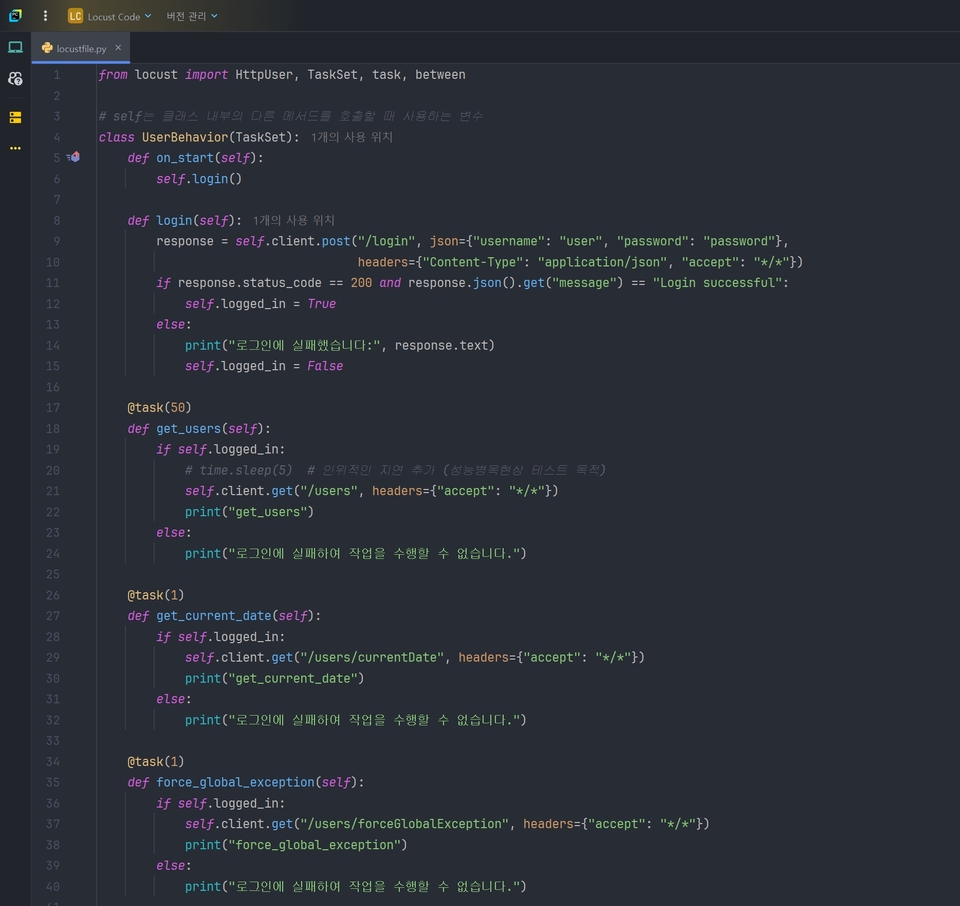Image resolution: width=960 pixels, height=906 pixels.
Task: Click line number 17 in the gutter
Action: (53, 408)
